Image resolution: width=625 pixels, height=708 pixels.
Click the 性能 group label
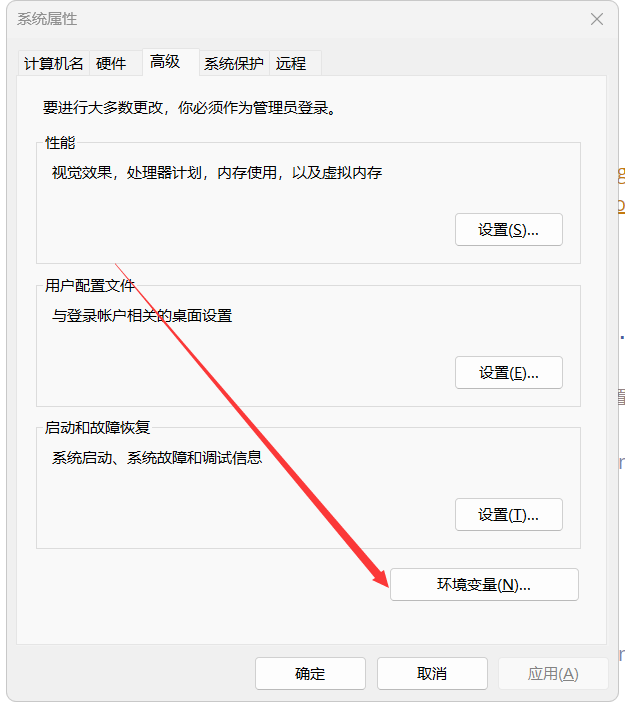(x=60, y=143)
